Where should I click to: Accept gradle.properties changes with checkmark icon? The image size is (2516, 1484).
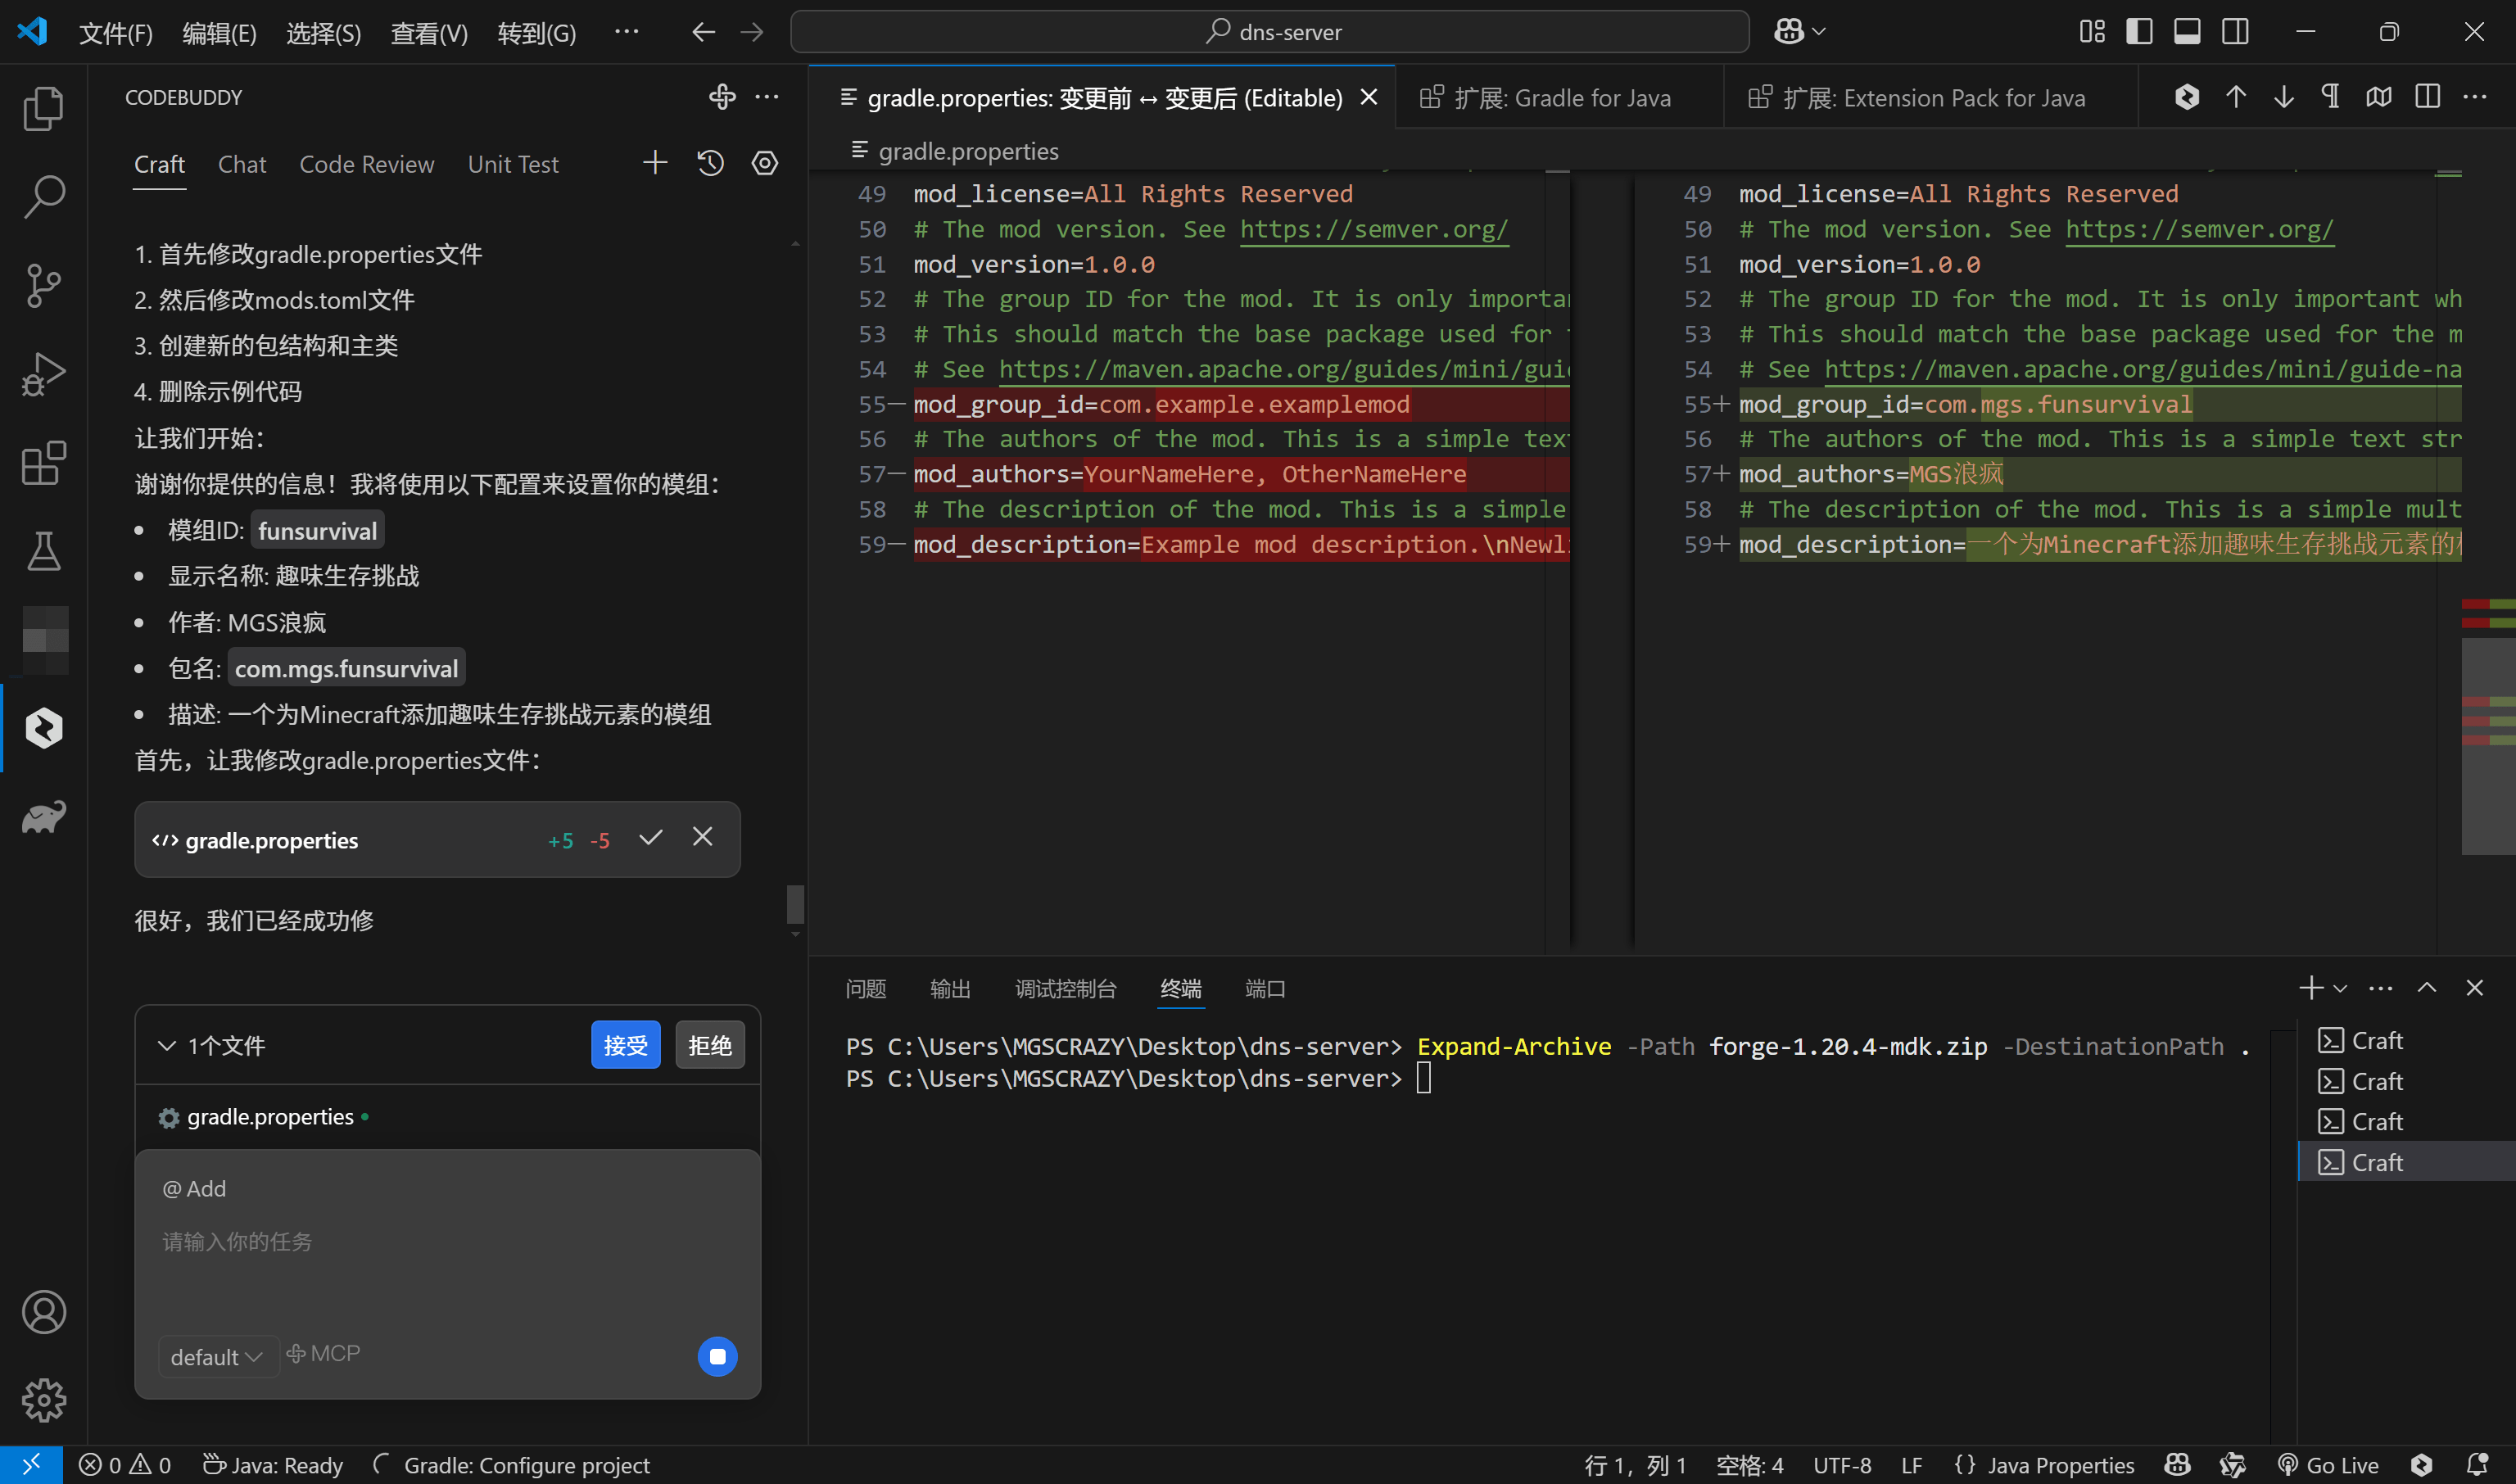[650, 838]
